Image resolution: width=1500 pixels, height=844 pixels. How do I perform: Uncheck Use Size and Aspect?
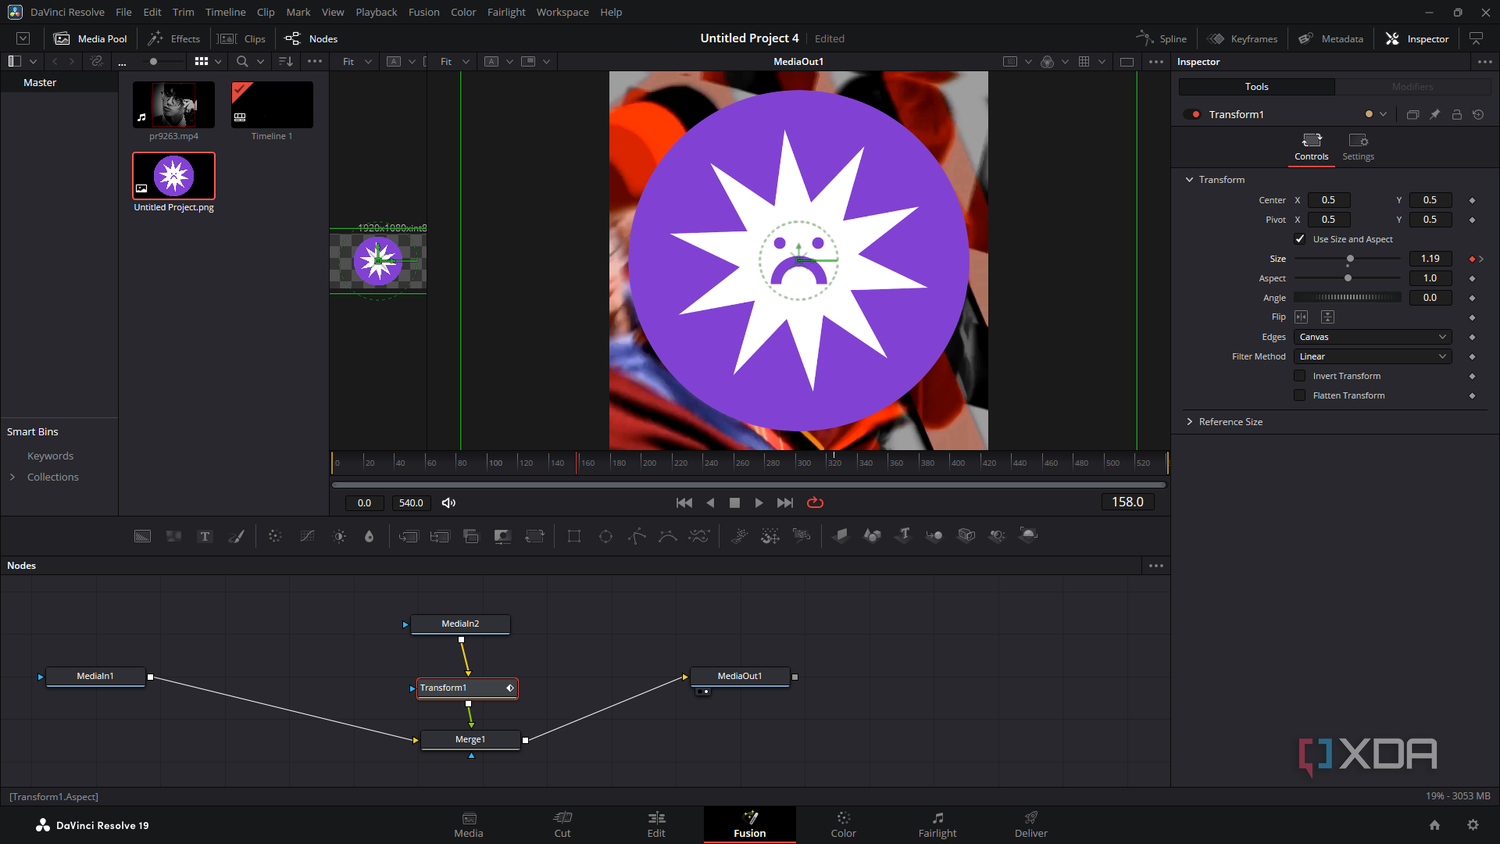coord(1300,239)
